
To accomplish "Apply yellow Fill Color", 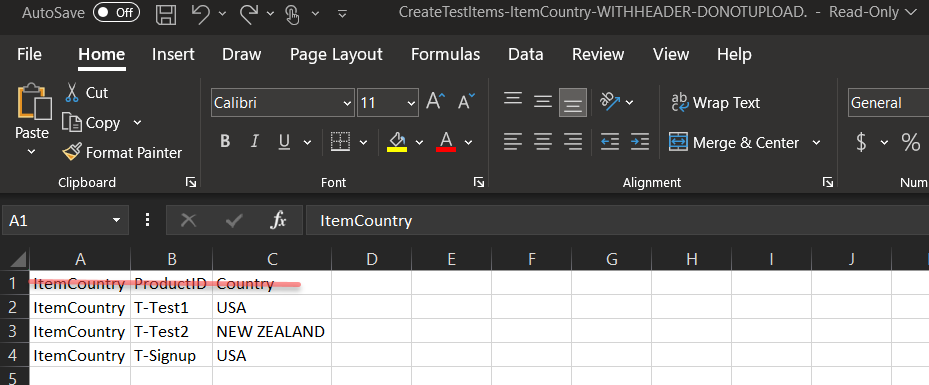I will (x=397, y=142).
